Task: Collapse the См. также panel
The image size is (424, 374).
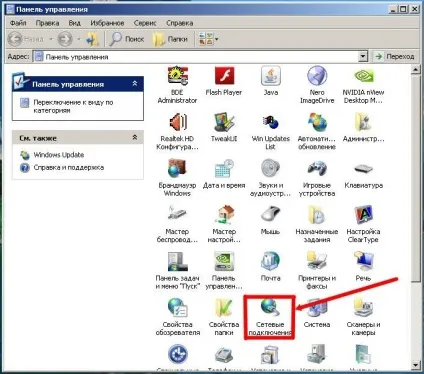Action: click(135, 137)
